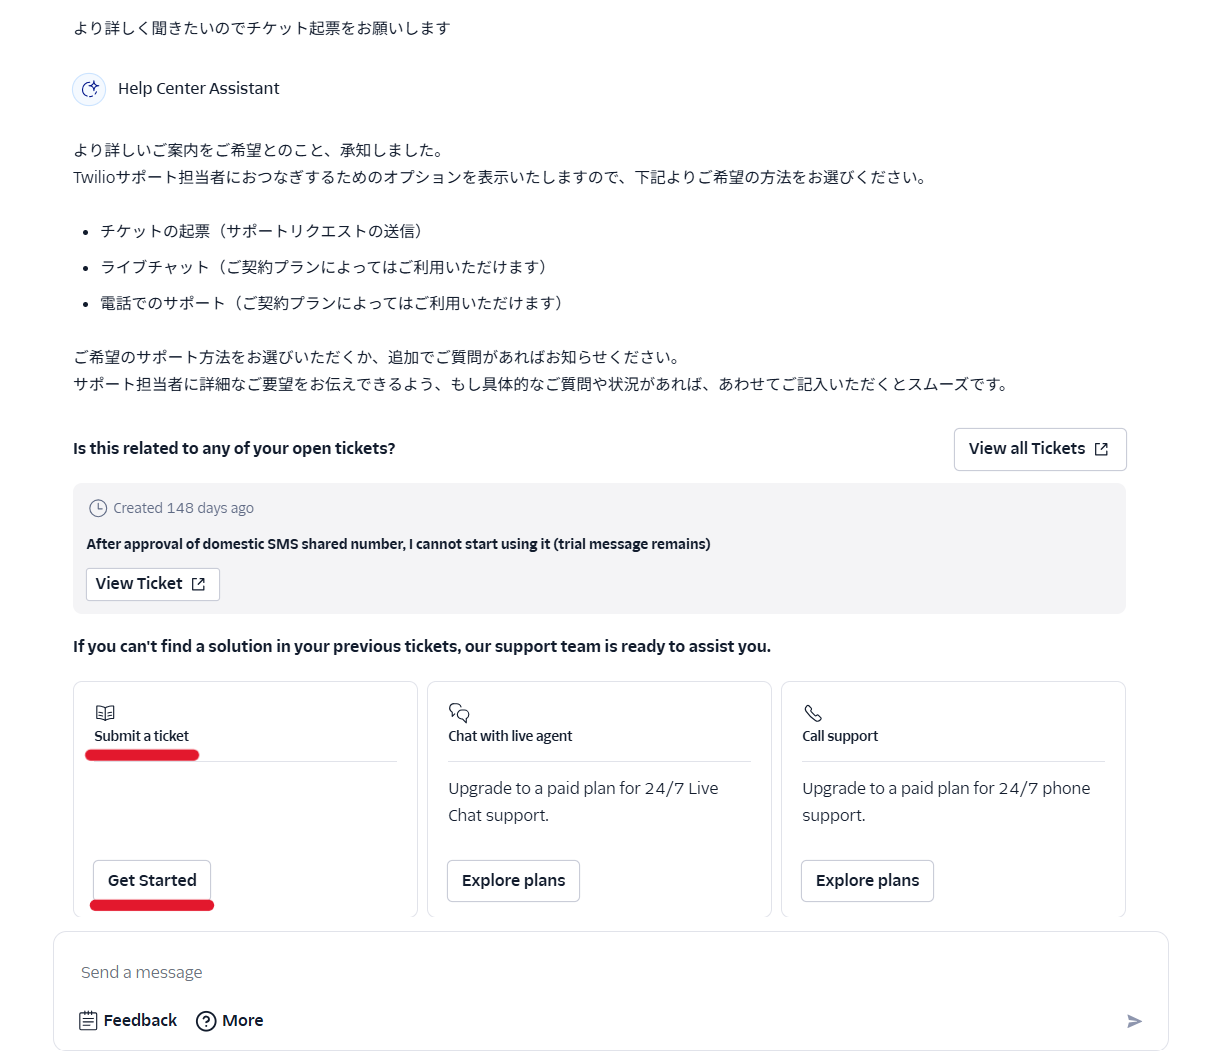Click the clock icon beside Created 148 days ago
Image resolution: width=1222 pixels, height=1054 pixels.
click(98, 508)
